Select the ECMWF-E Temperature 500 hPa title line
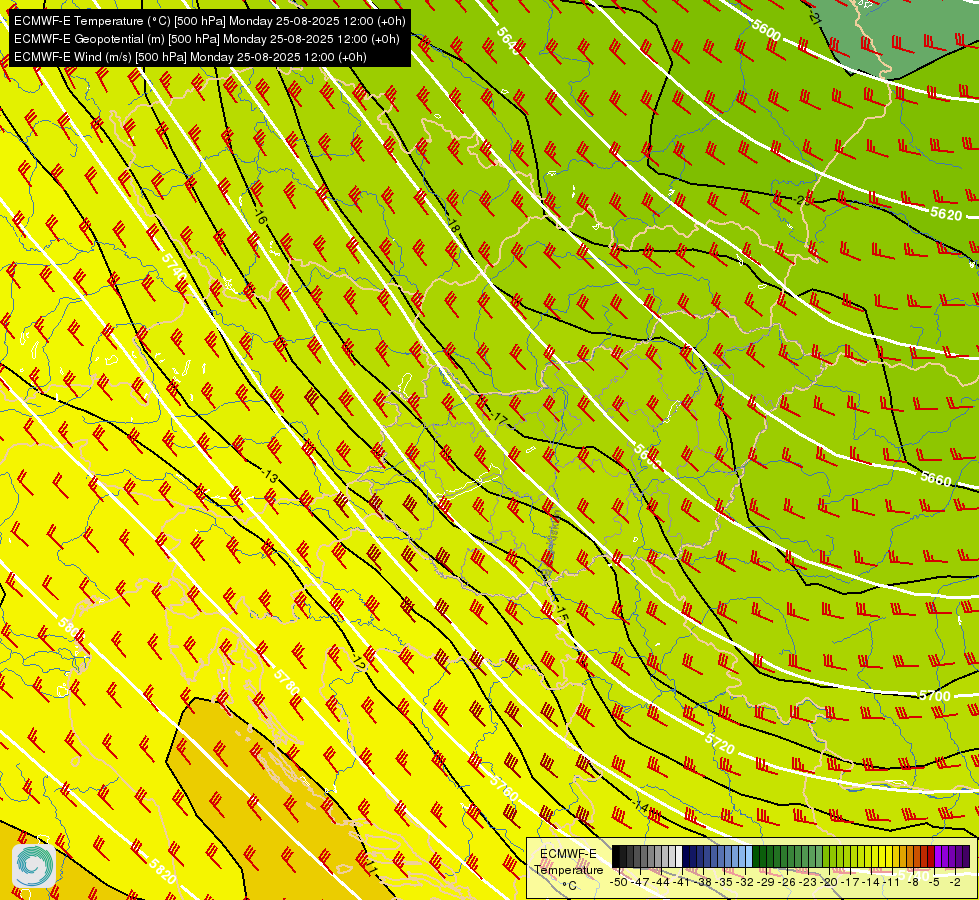The image size is (979, 900). (210, 21)
